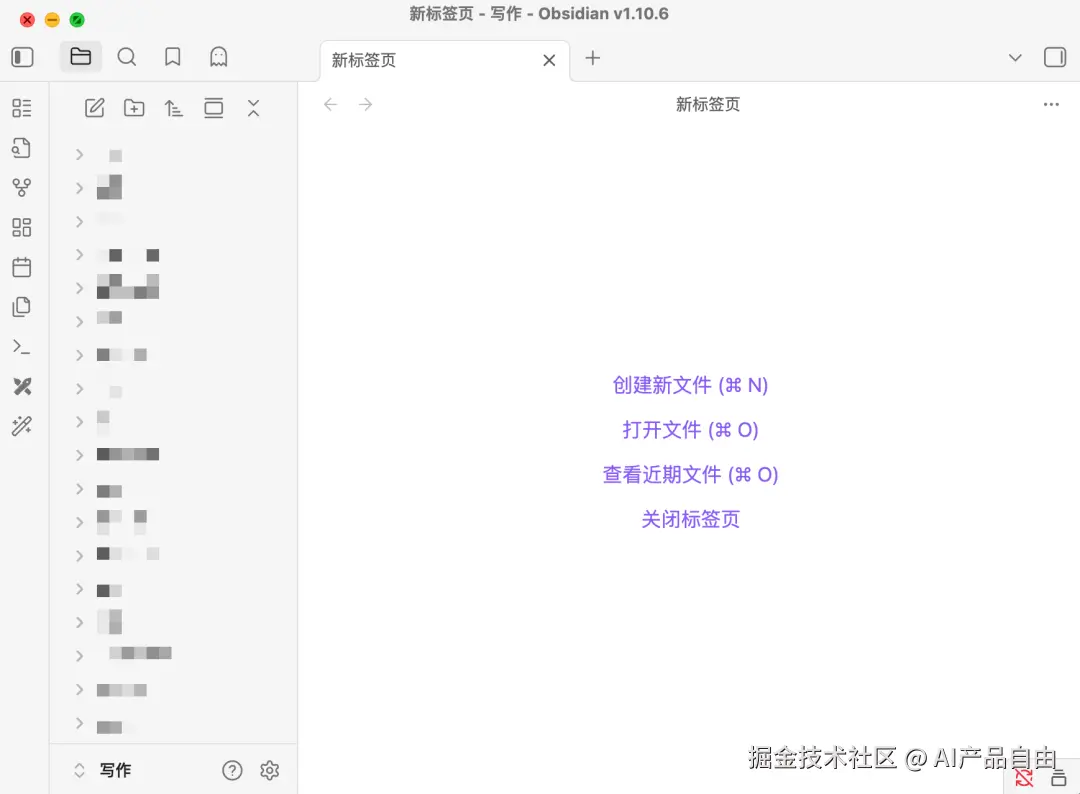Viewport: 1080px width, 794px height.
Task: Open Obsidian settings via the gear icon
Action: click(x=269, y=770)
